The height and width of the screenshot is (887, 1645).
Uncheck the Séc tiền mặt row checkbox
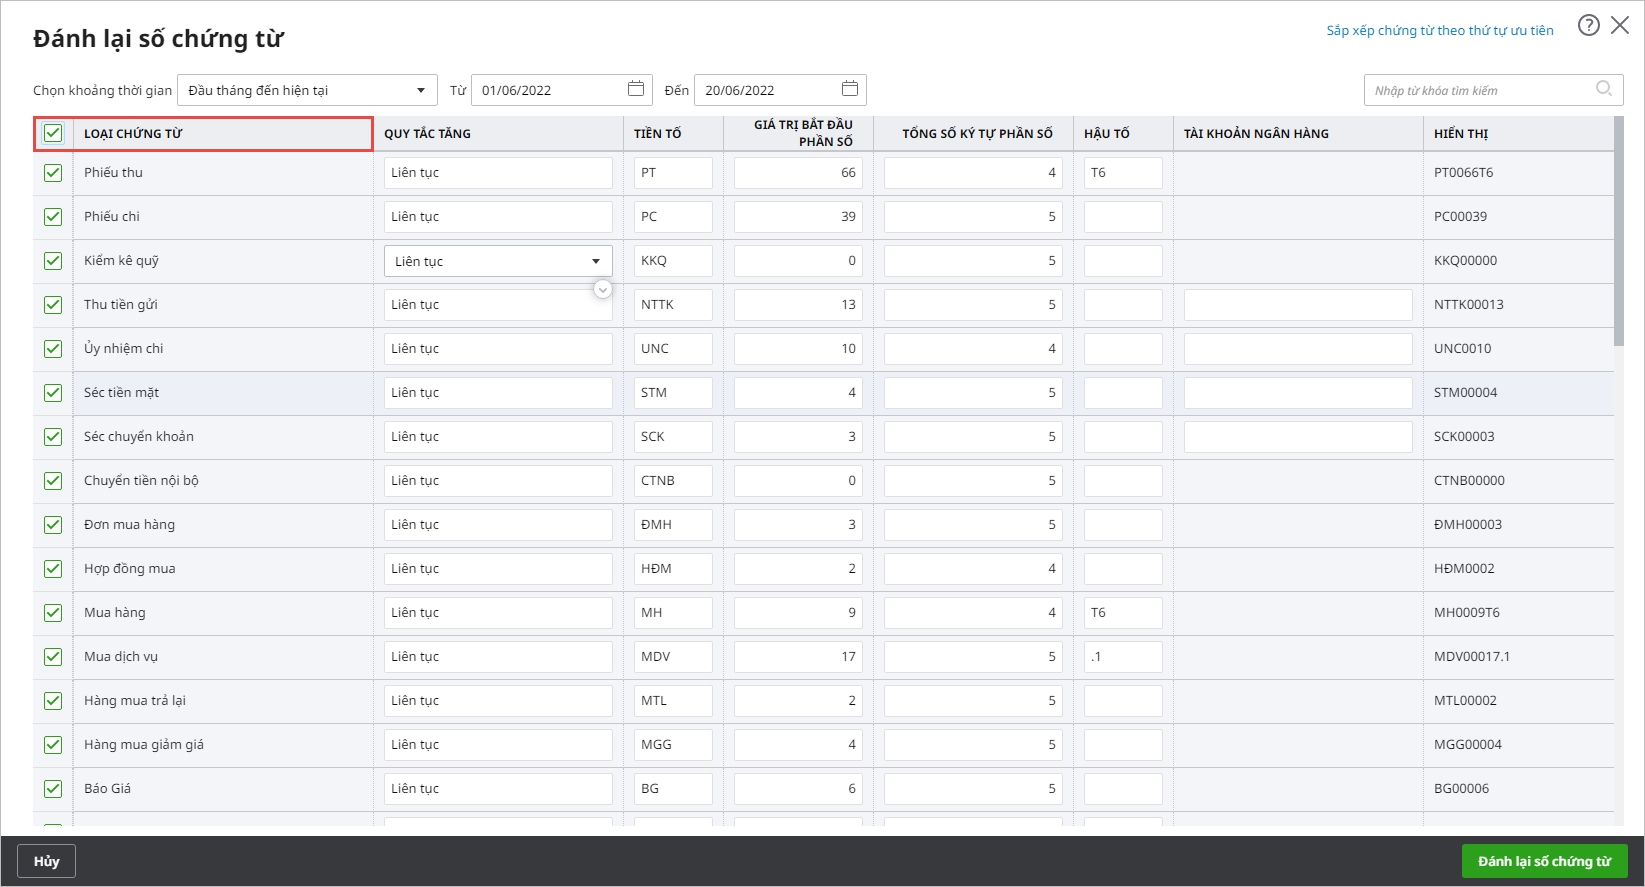[x=53, y=393]
